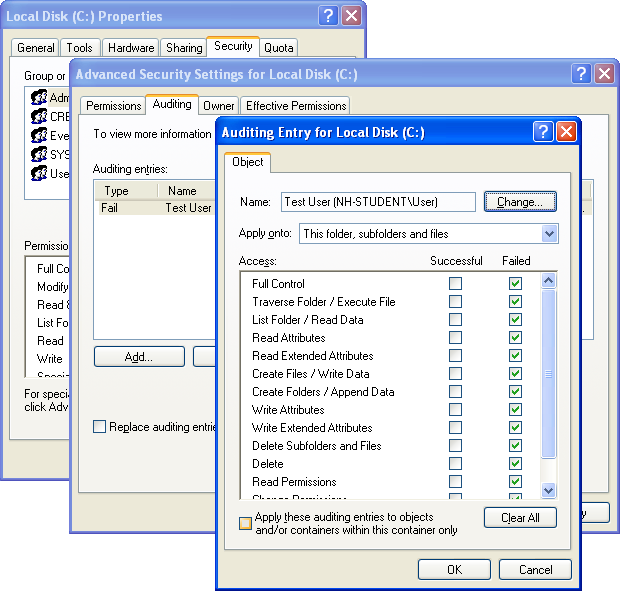Viewport: 620px width, 591px height.
Task: Check Apply these auditing entries to objects
Action: click(x=246, y=523)
